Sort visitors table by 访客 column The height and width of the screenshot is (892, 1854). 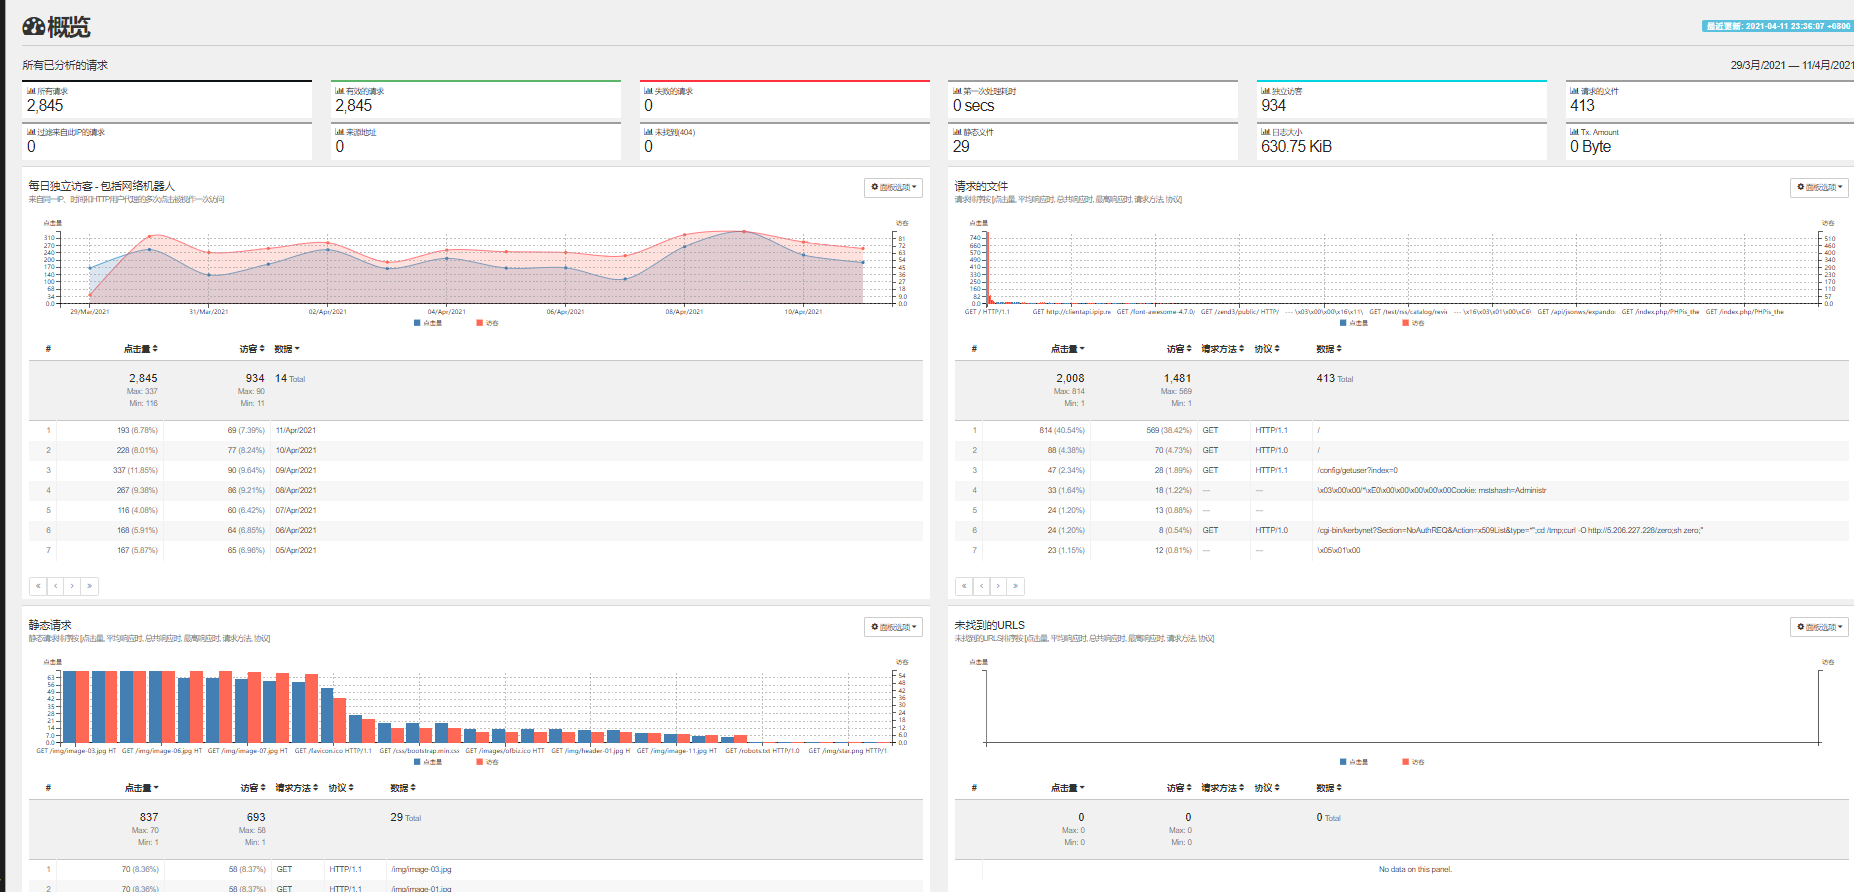coord(252,349)
